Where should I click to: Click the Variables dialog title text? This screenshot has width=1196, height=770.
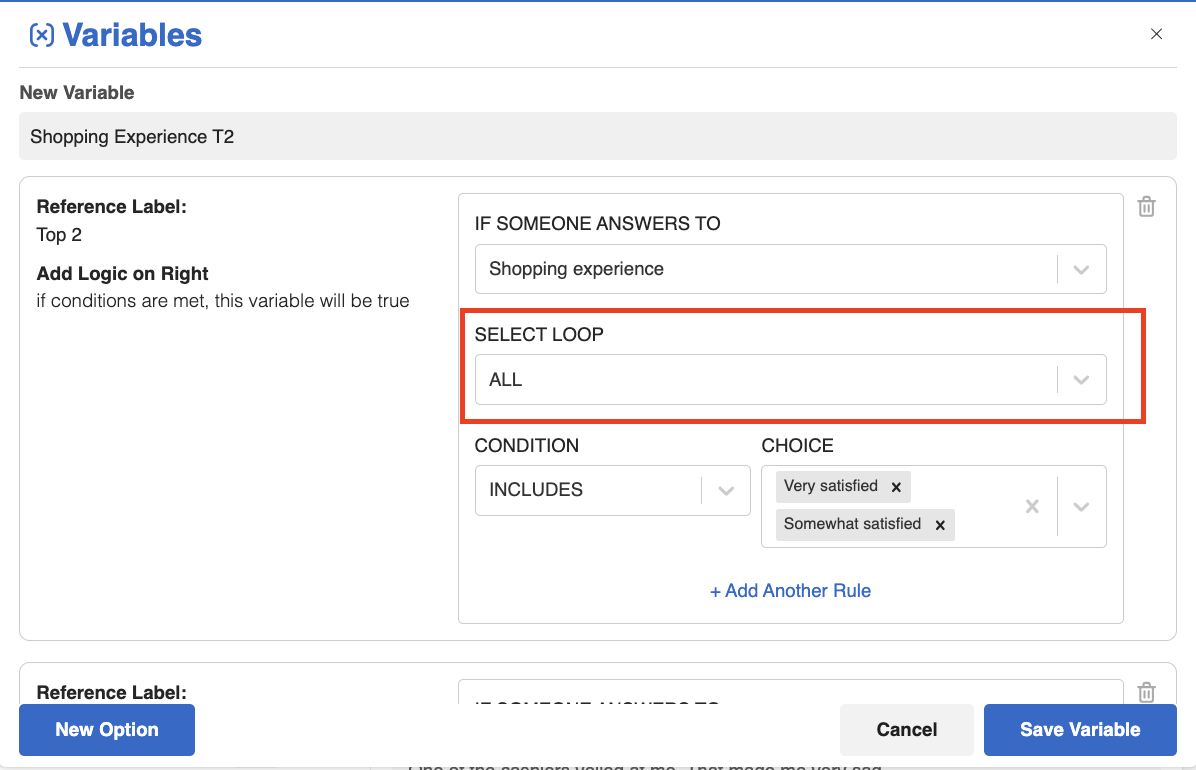tap(132, 36)
